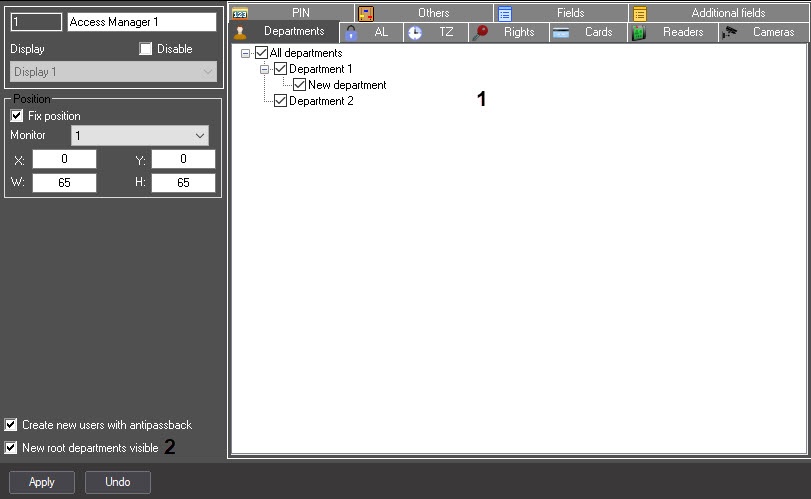Click the X position field
Image resolution: width=811 pixels, height=499 pixels.
64,159
